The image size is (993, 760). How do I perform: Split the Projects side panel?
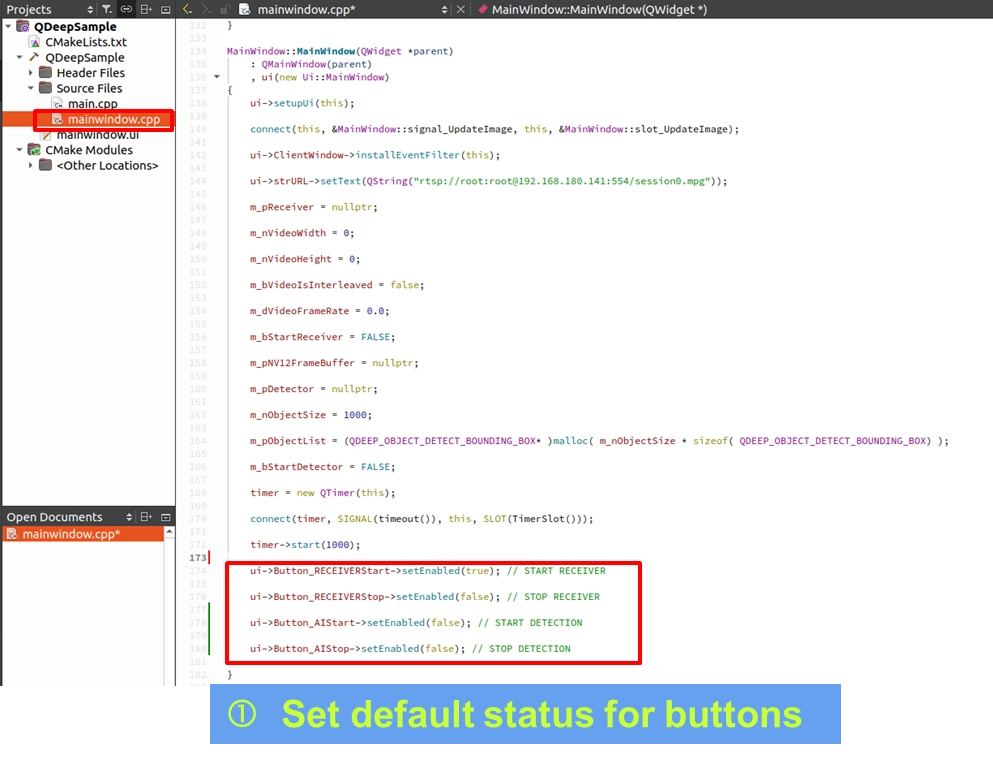pos(146,10)
